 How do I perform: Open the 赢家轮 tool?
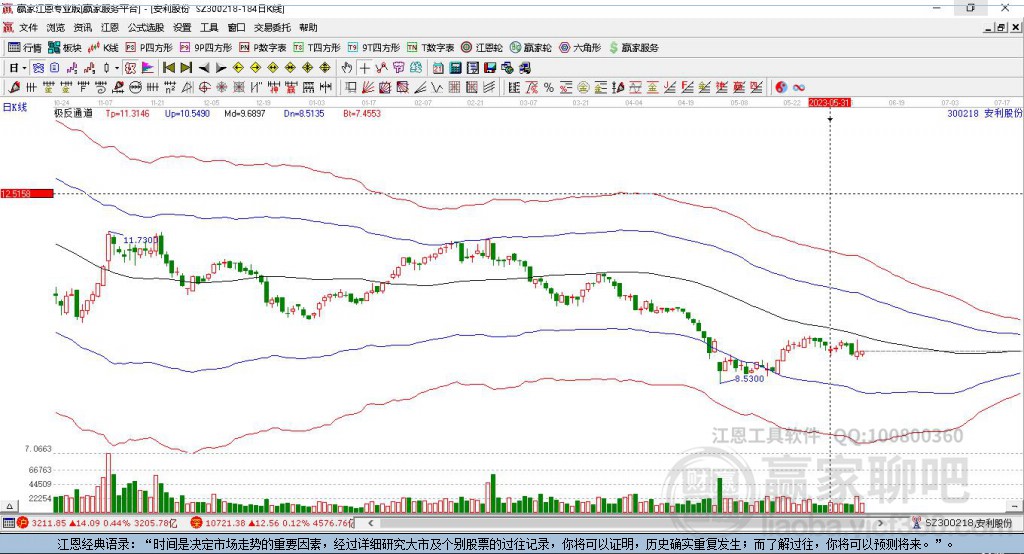coord(531,48)
